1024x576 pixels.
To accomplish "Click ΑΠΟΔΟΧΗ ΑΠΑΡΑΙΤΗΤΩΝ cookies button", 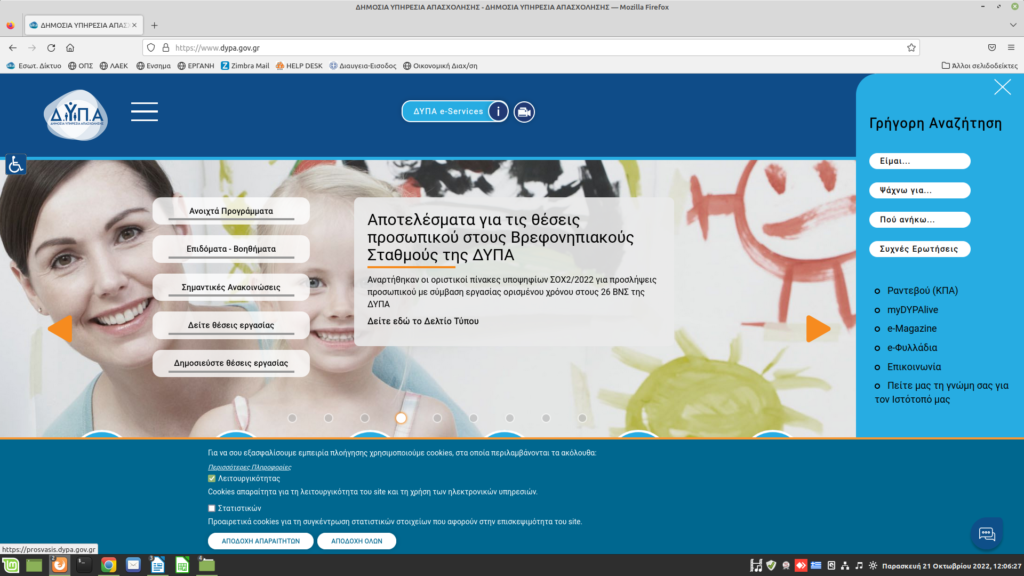I will coord(261,541).
